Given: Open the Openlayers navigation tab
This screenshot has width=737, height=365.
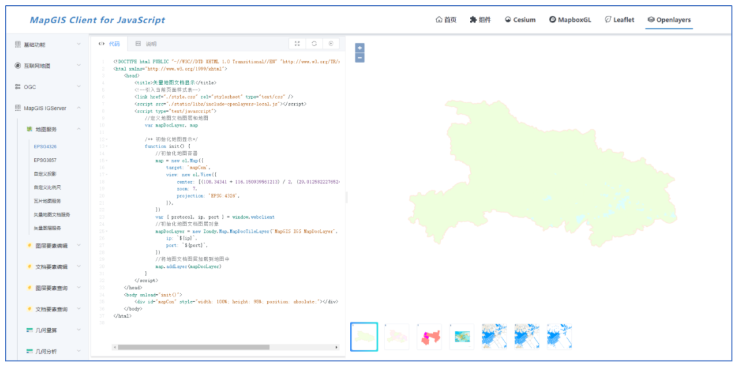Looking at the screenshot, I should 669,20.
